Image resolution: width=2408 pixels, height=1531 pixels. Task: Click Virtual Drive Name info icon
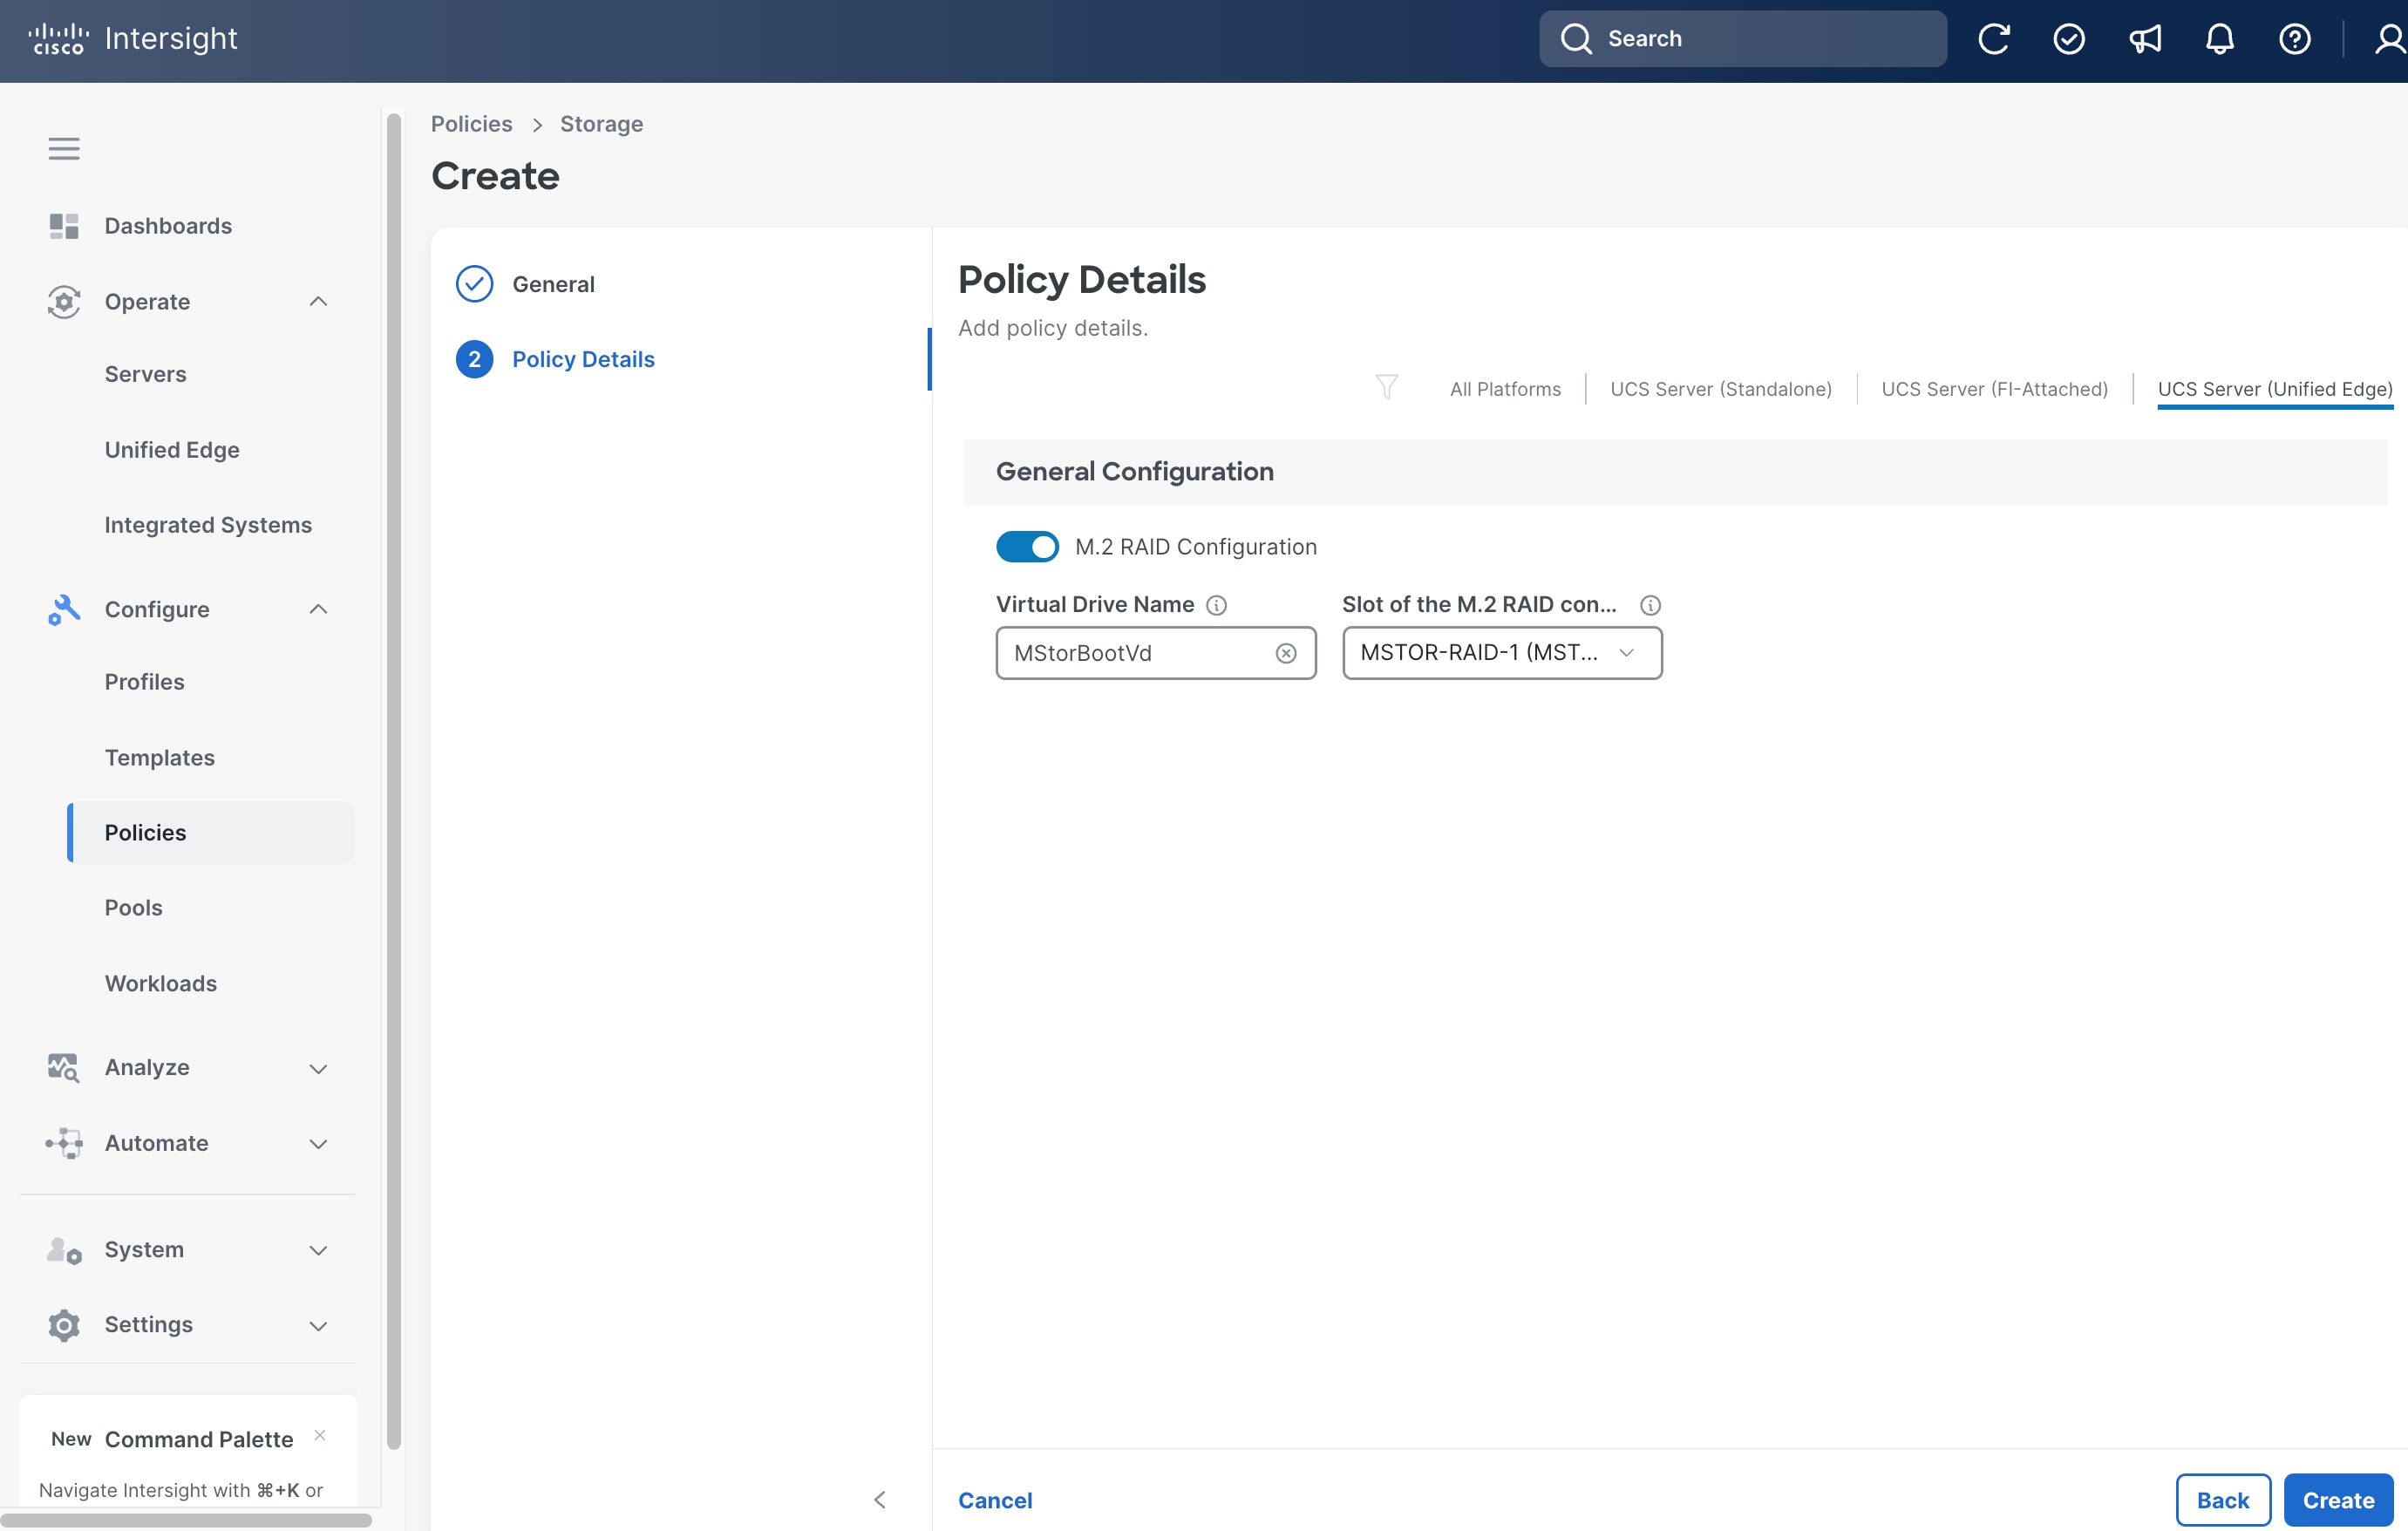1216,605
